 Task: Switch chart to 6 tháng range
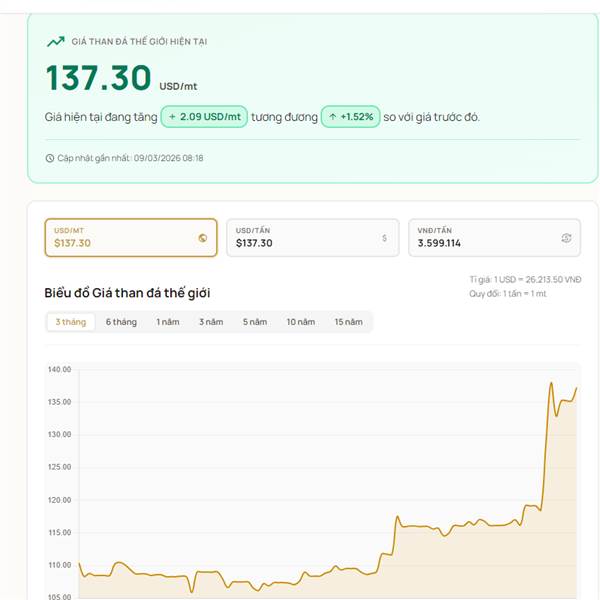point(121,322)
